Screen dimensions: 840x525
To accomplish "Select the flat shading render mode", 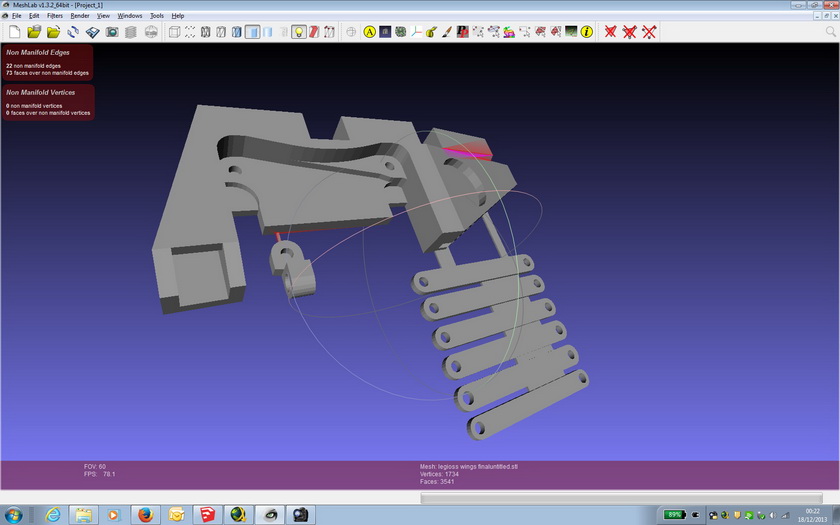I will pos(252,32).
